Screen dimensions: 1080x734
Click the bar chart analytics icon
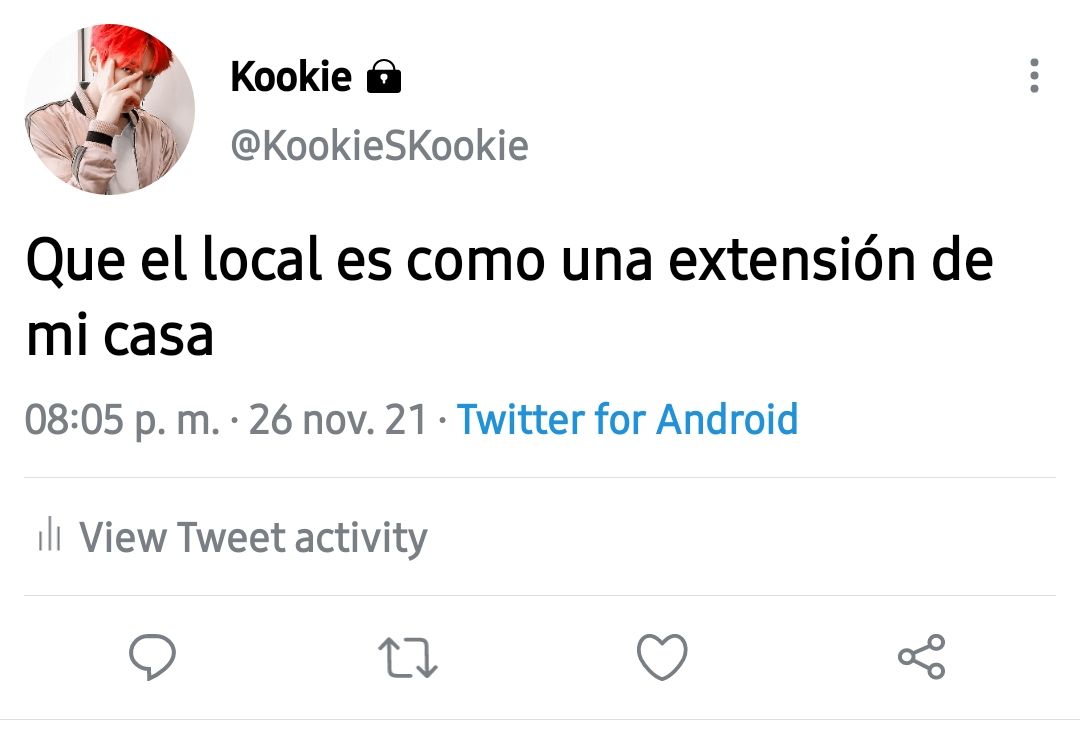(x=50, y=534)
